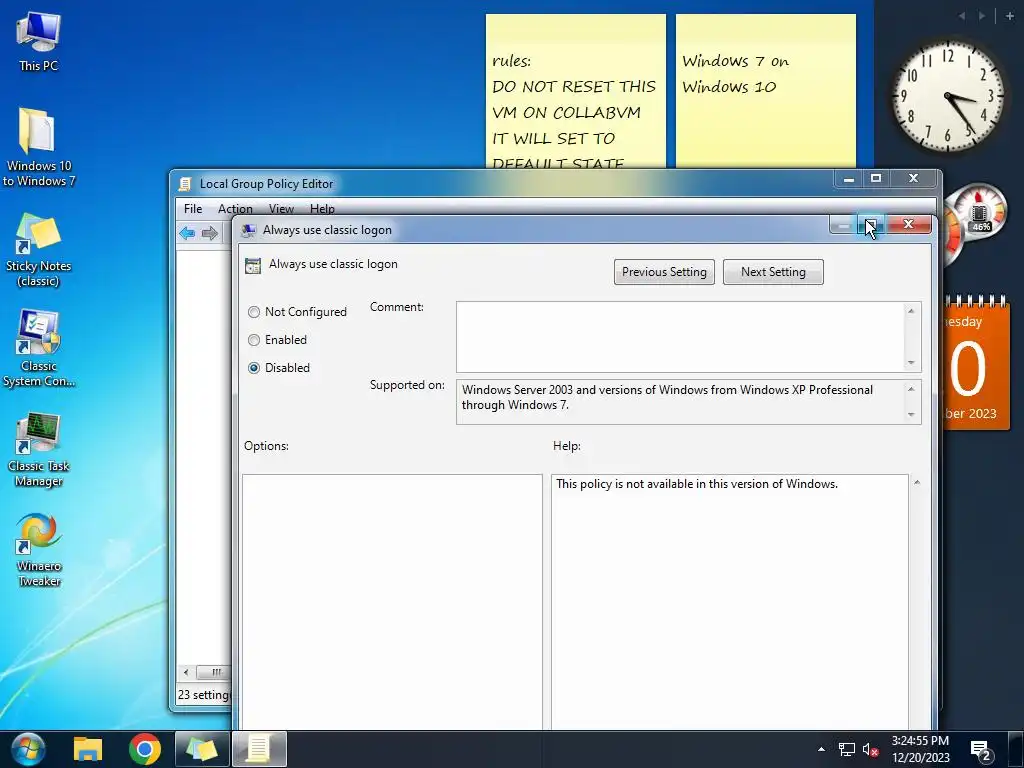Image resolution: width=1024 pixels, height=768 pixels.
Task: Click the Comment box scroll up arrow
Action: pyautogui.click(x=911, y=311)
